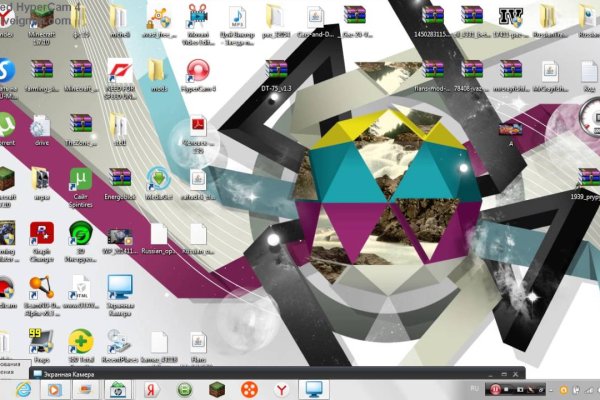The height and width of the screenshot is (400, 600).
Task: Select the Adobe PDF file on the desktop
Action: pyautogui.click(x=197, y=127)
